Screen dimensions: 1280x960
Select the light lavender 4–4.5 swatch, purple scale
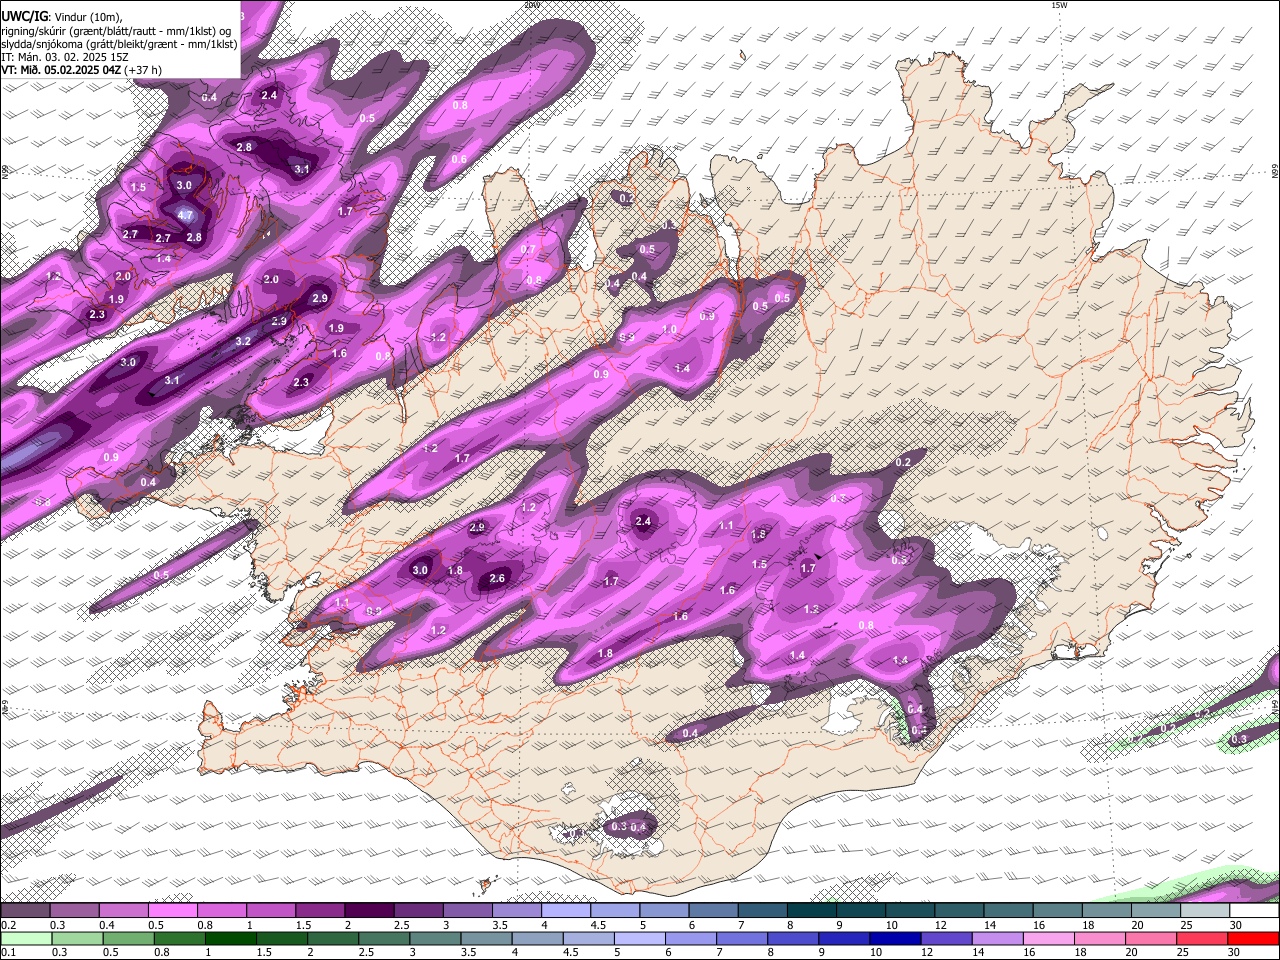(x=566, y=911)
